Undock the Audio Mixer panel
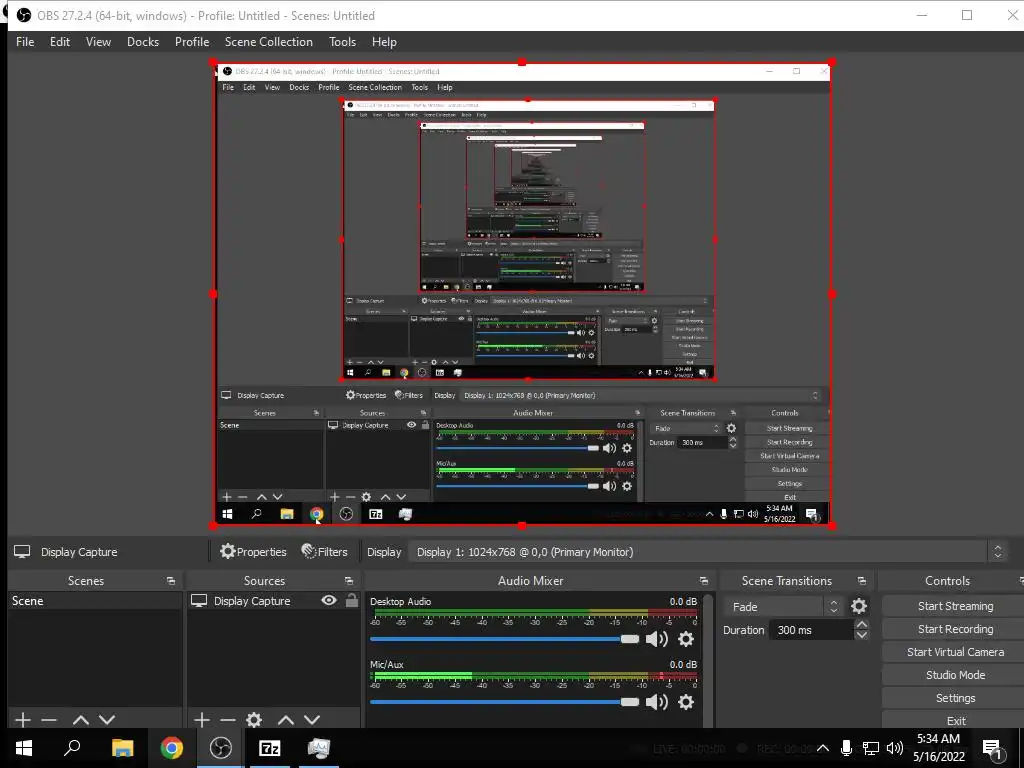The height and width of the screenshot is (768, 1024). 703,581
